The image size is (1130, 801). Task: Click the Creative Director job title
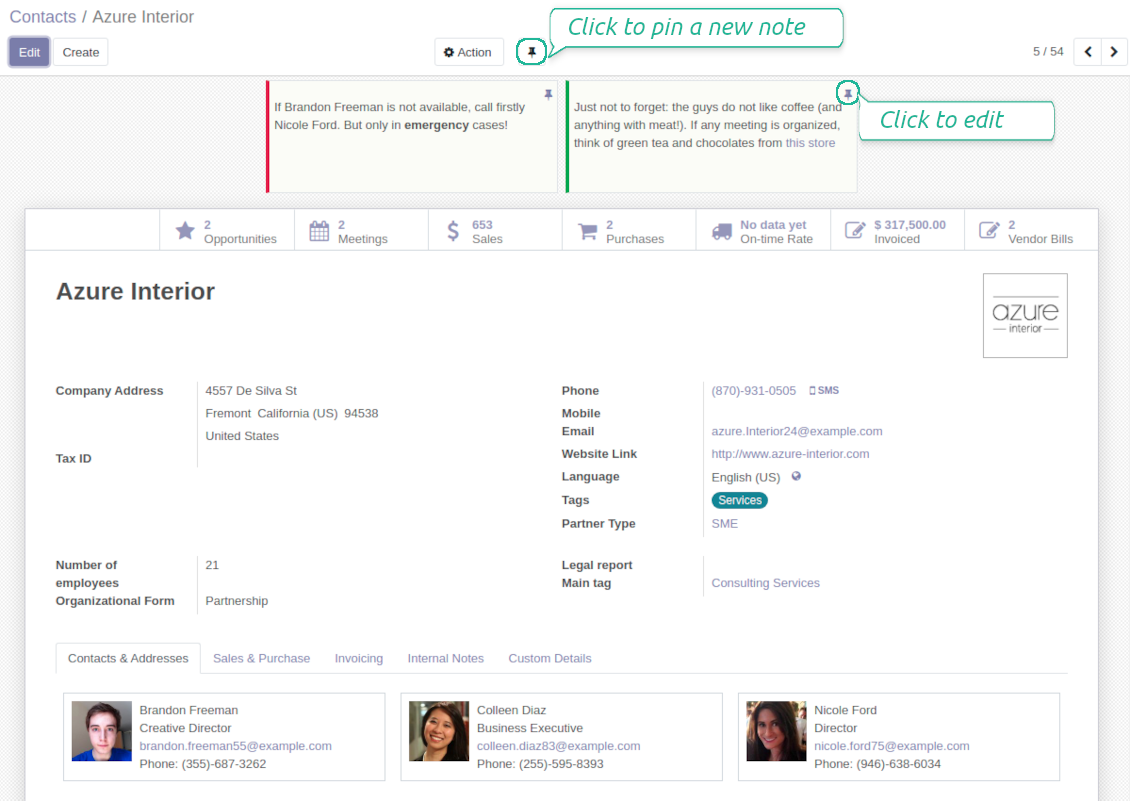click(x=185, y=728)
